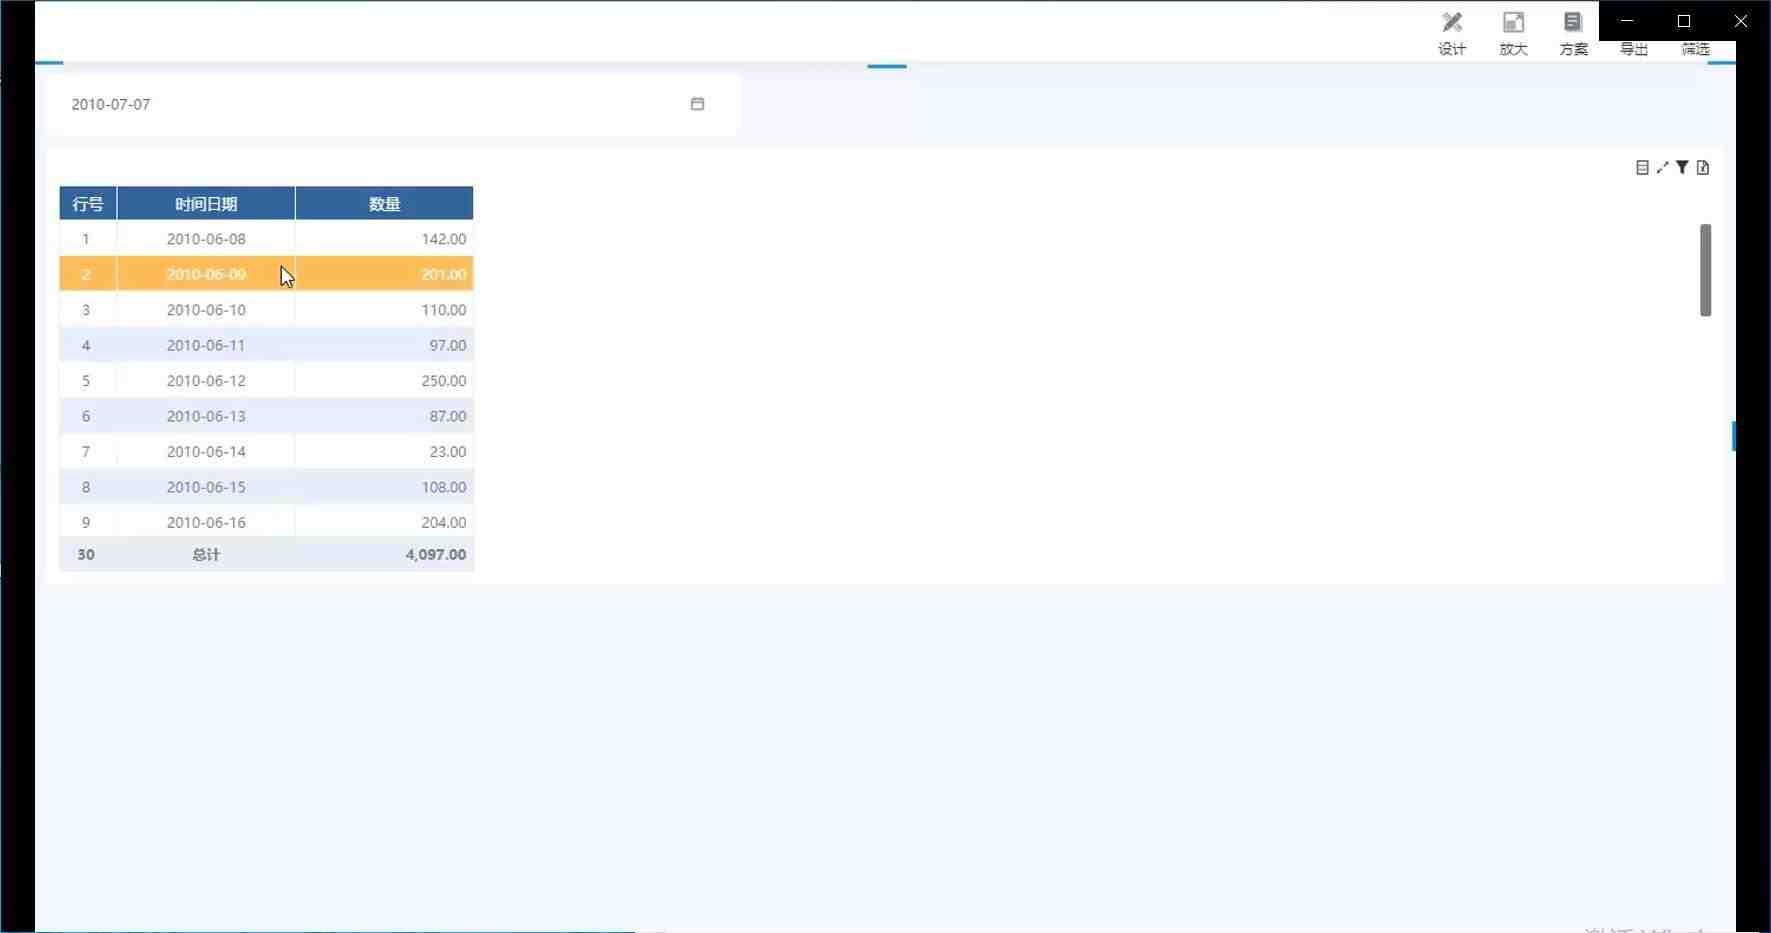Click the 筛选 (Filter) label
Image resolution: width=1771 pixels, height=933 pixels.
[1695, 49]
